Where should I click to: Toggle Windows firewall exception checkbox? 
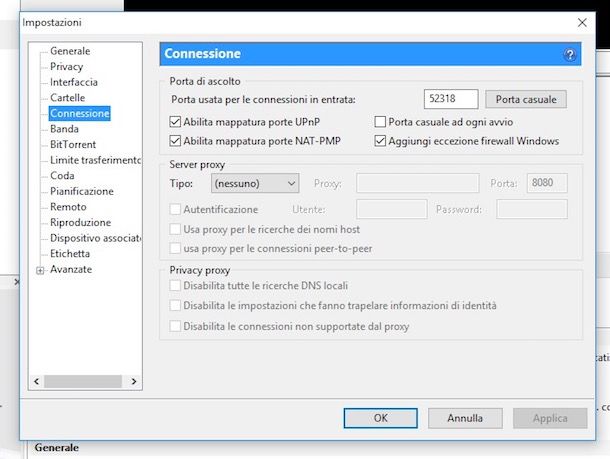click(380, 140)
